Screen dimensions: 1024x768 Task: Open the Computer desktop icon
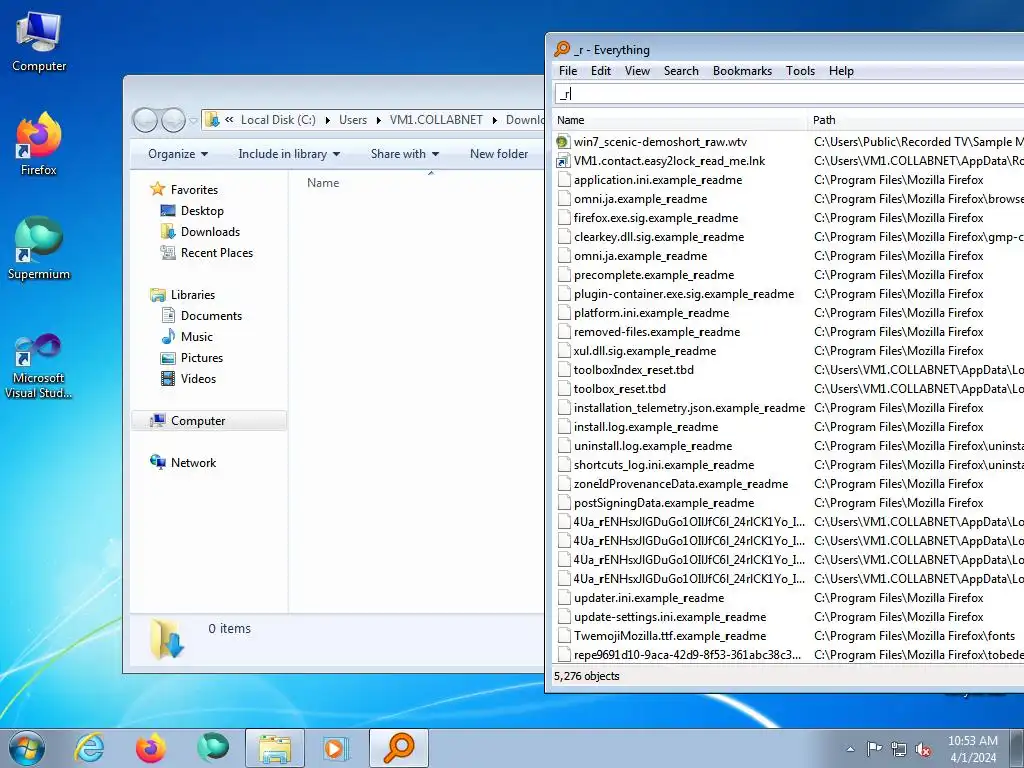[x=39, y=42]
